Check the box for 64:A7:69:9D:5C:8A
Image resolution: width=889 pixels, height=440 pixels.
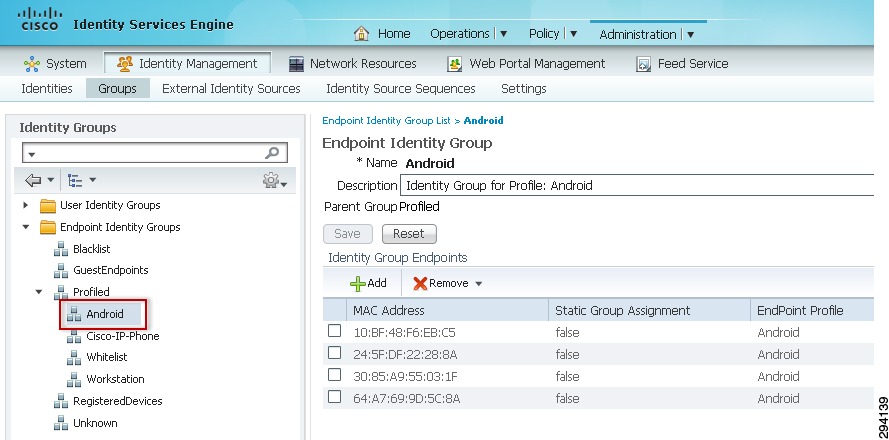click(335, 397)
